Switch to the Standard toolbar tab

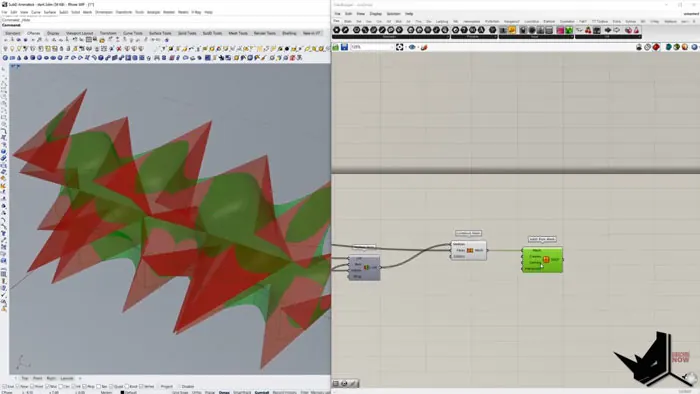click(12, 33)
